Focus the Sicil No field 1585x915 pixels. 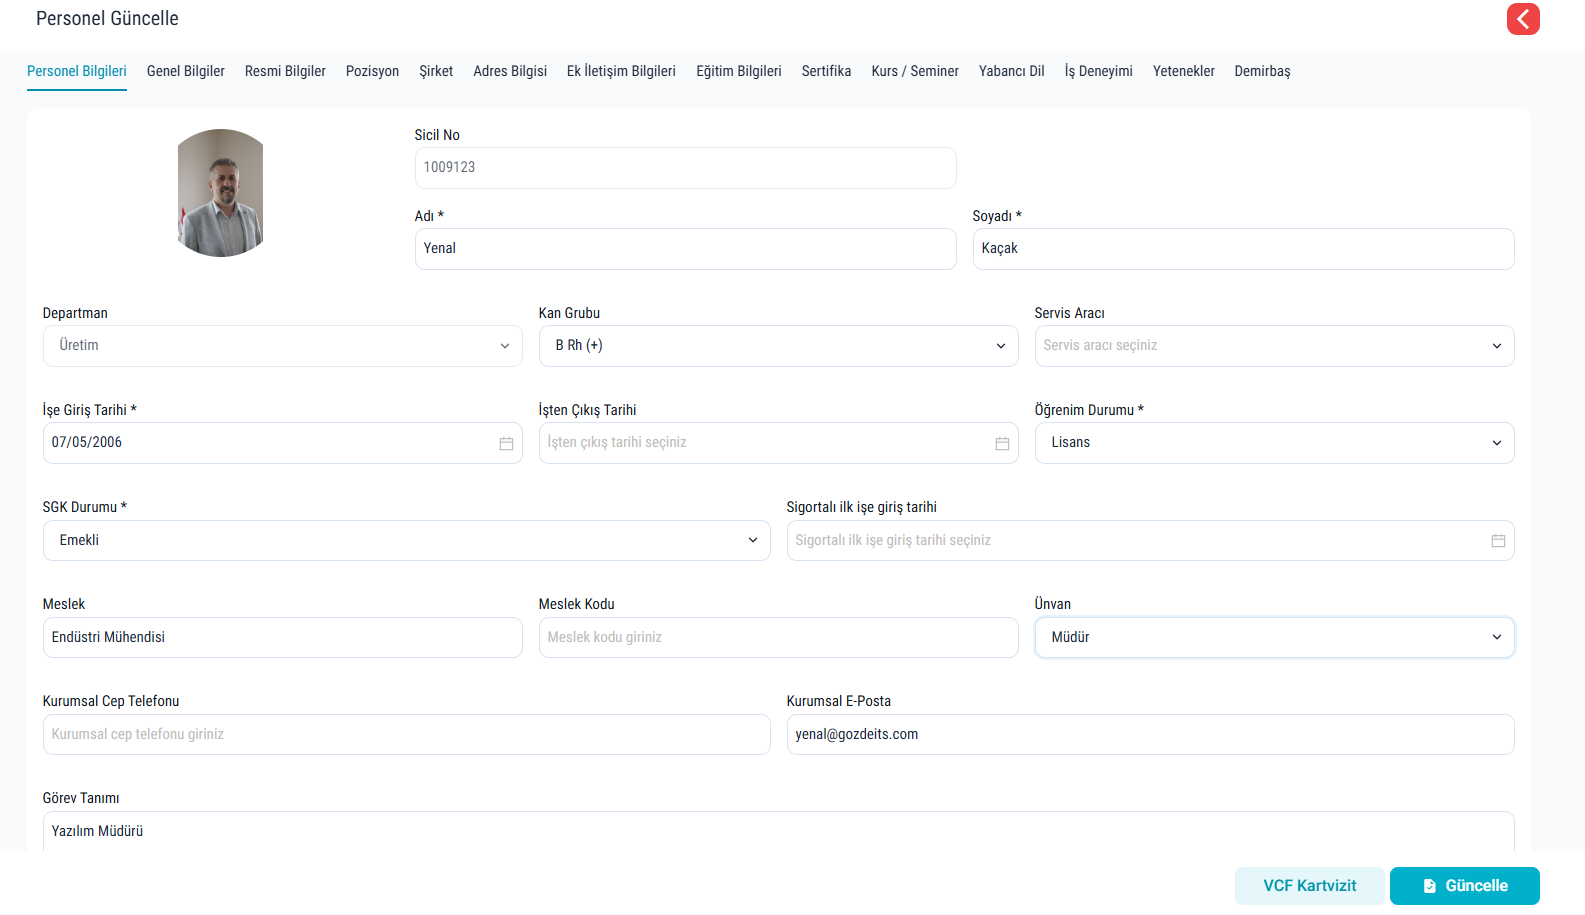(x=686, y=168)
